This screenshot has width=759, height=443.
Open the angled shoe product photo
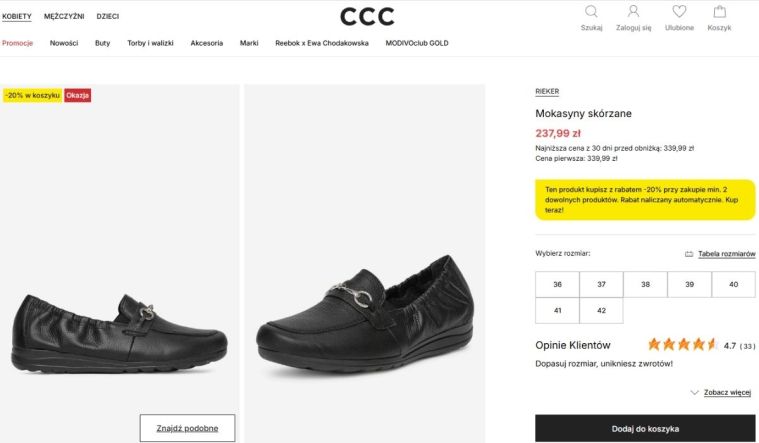coord(364,264)
